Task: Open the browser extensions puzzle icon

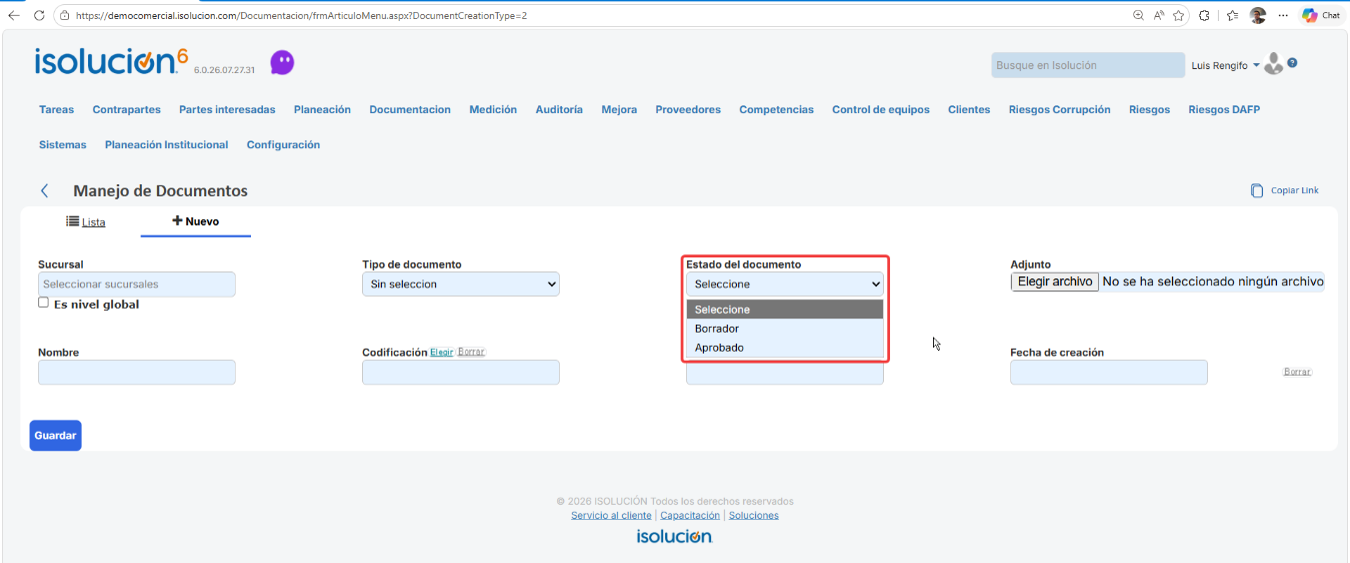Action: click(1205, 15)
